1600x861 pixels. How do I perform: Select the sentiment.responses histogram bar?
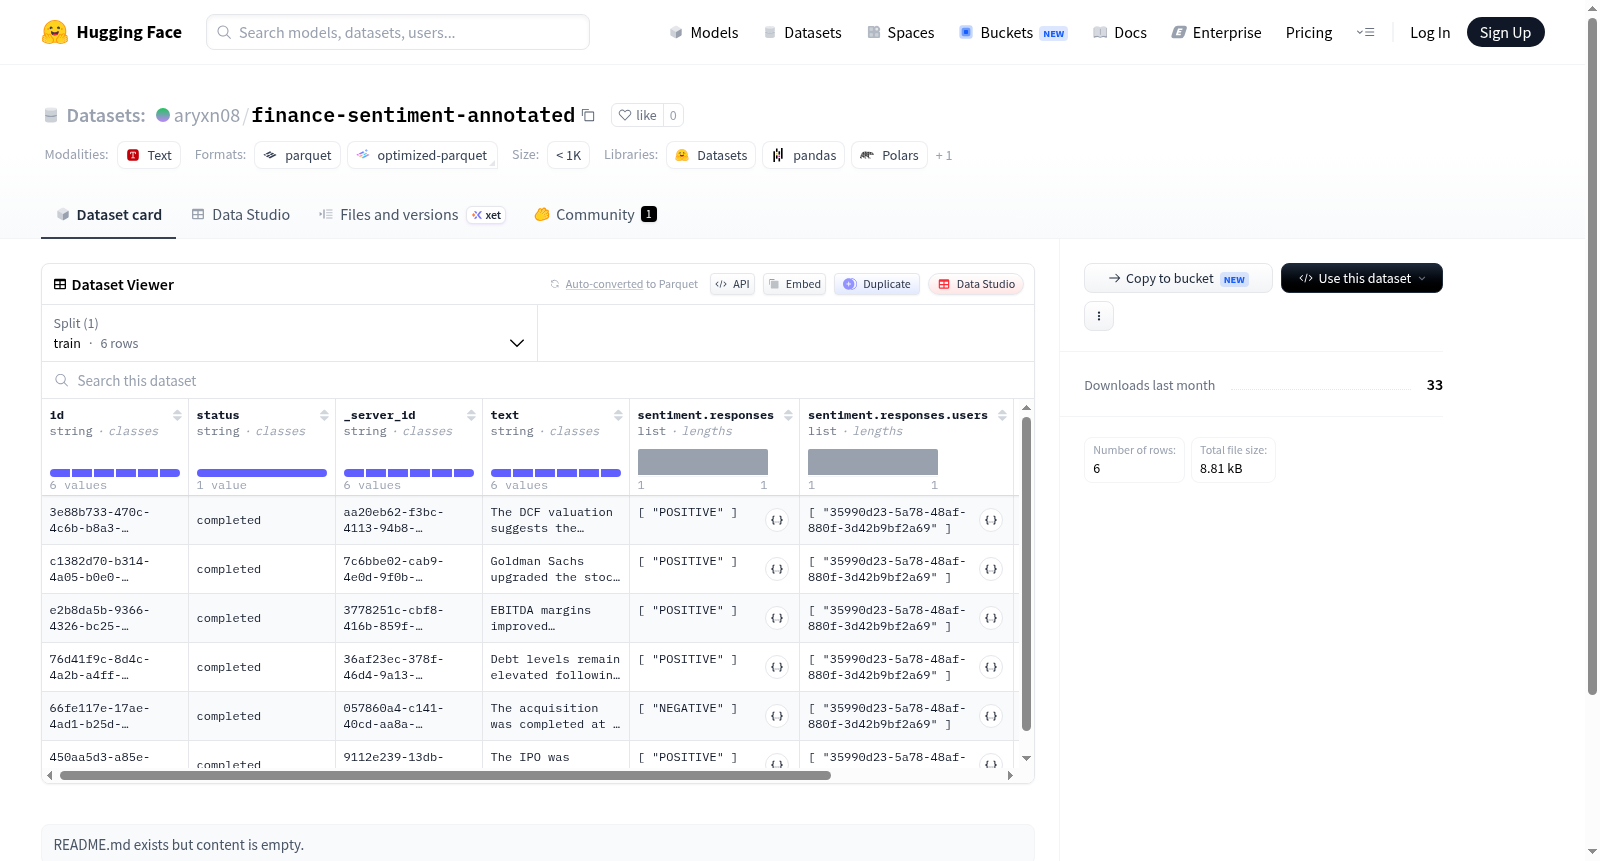tap(703, 461)
